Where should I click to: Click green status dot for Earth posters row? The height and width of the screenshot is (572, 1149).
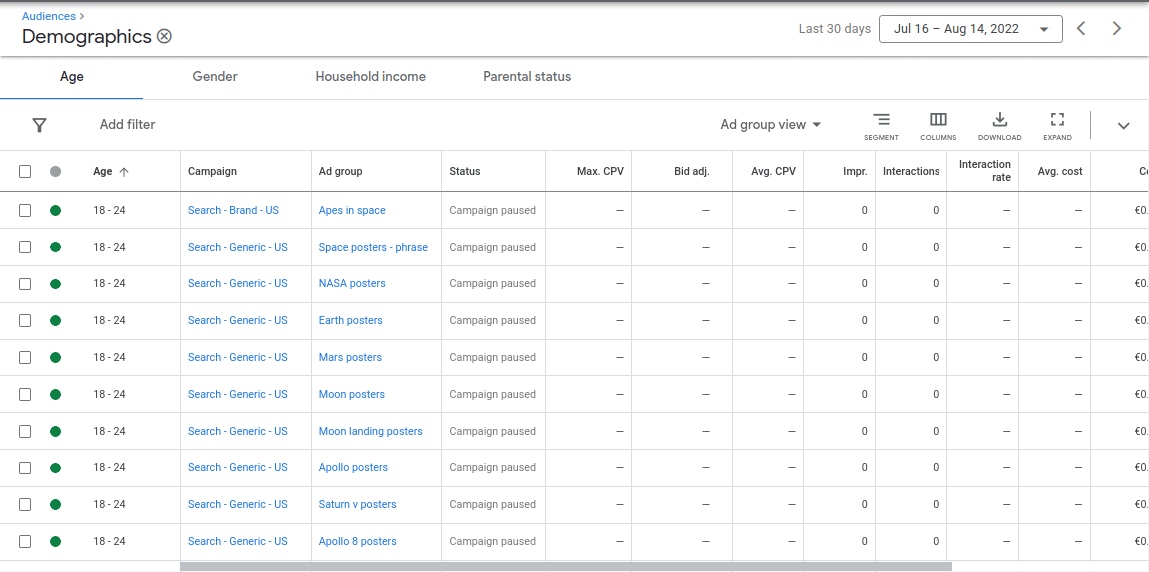tap(56, 320)
